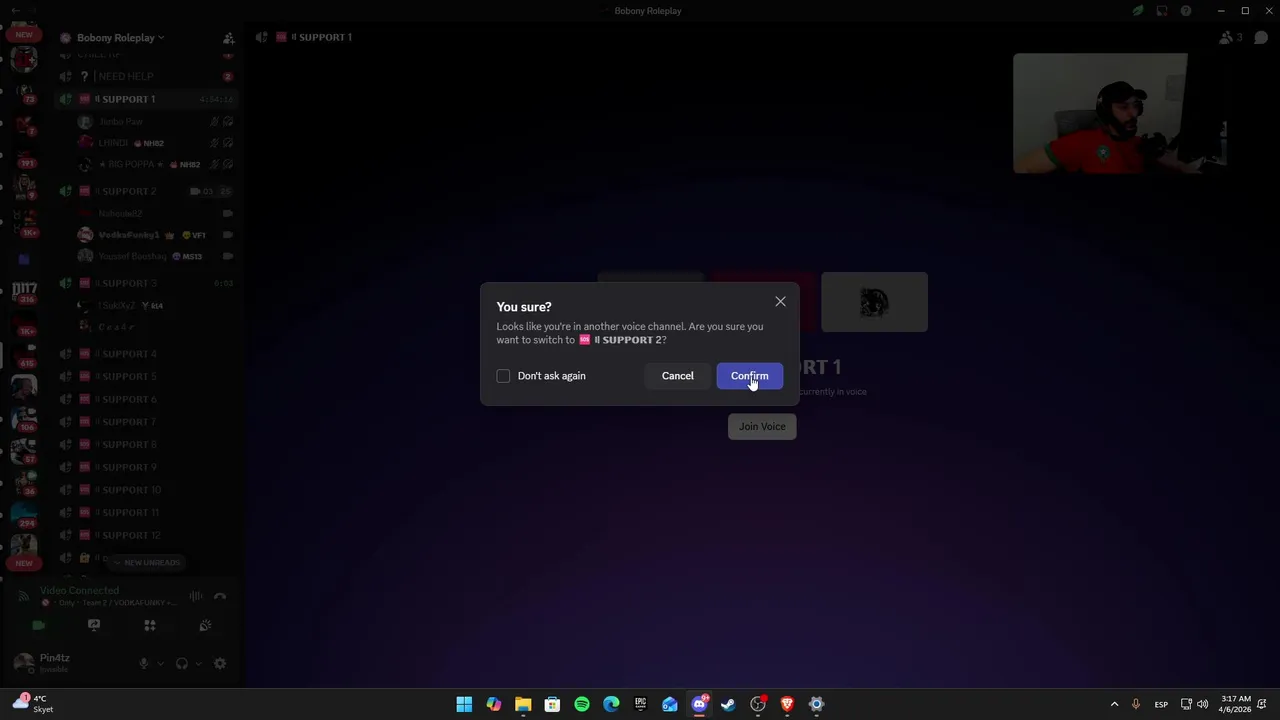Open Windows Start menu
Screen dimensions: 1280x720
pyautogui.click(x=464, y=704)
